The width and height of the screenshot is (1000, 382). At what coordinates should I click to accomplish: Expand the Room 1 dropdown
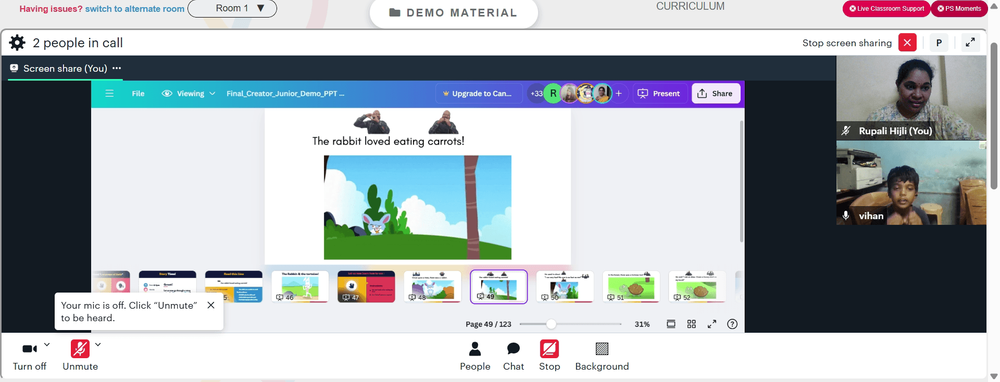pos(232,8)
